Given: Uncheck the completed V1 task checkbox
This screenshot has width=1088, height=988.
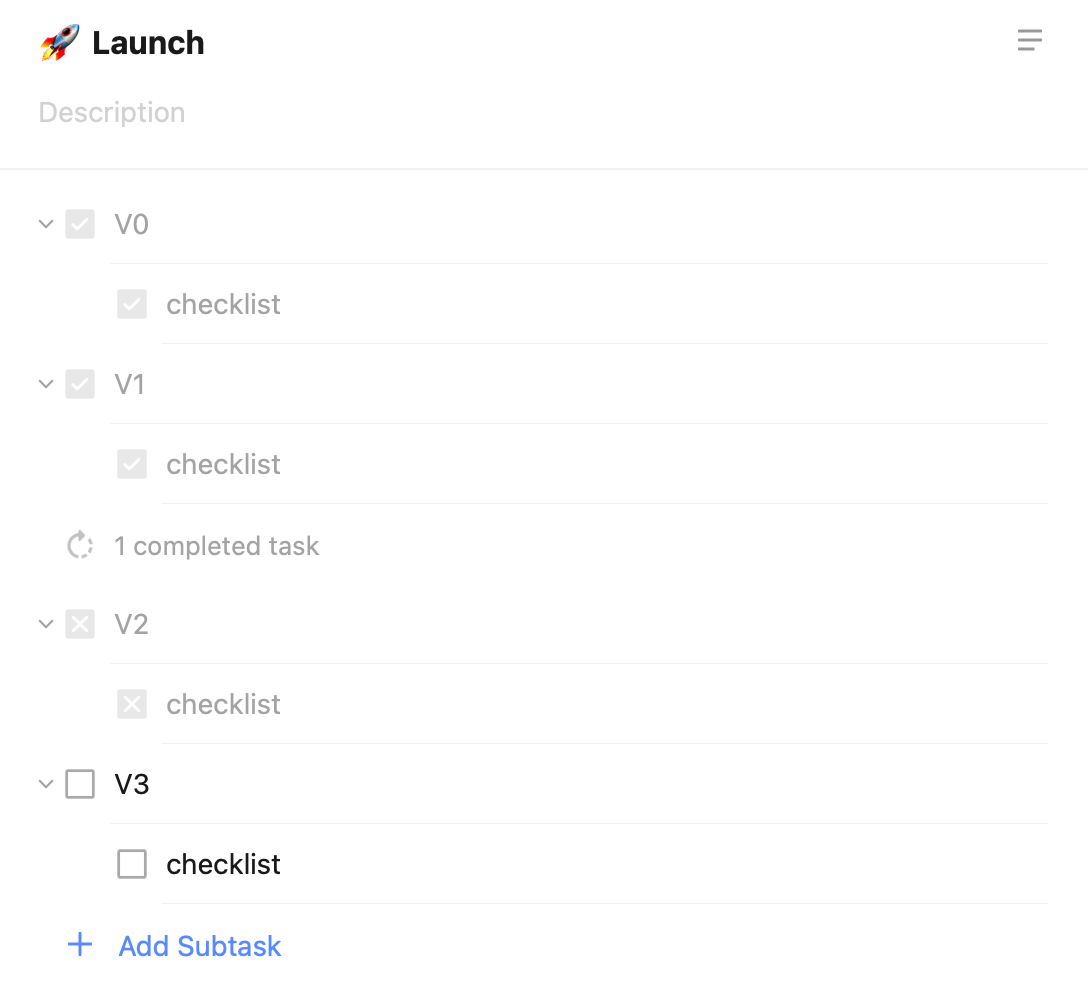Looking at the screenshot, I should click(x=80, y=384).
